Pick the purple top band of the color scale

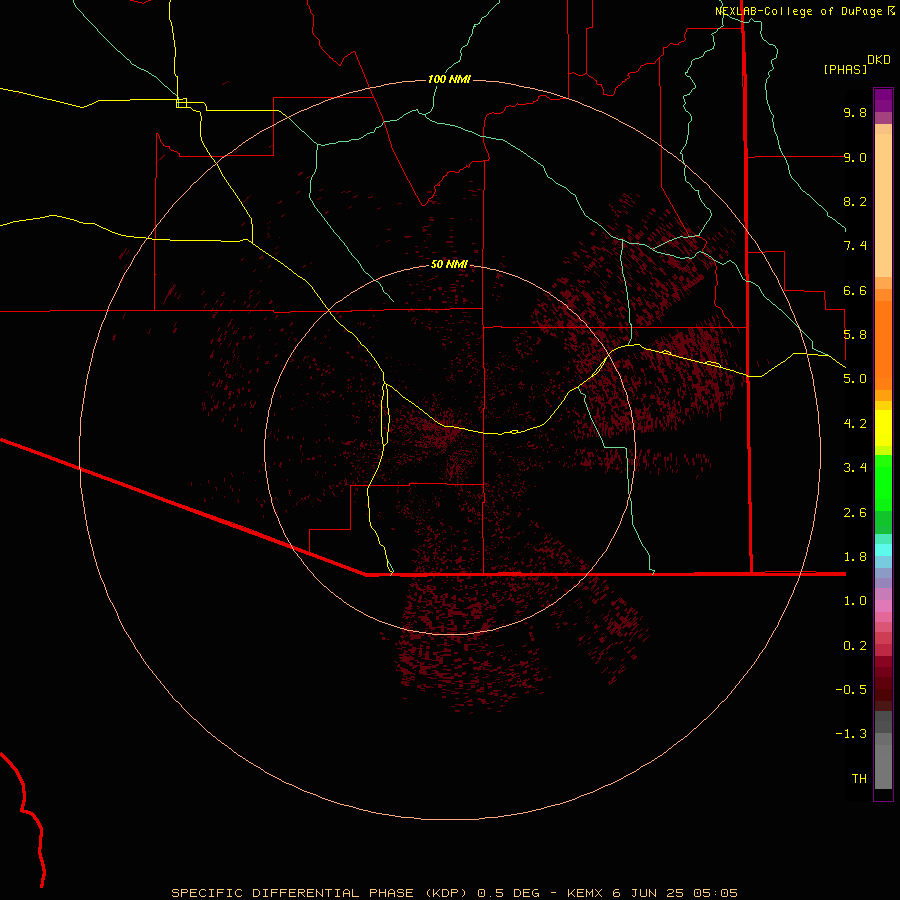coord(883,100)
